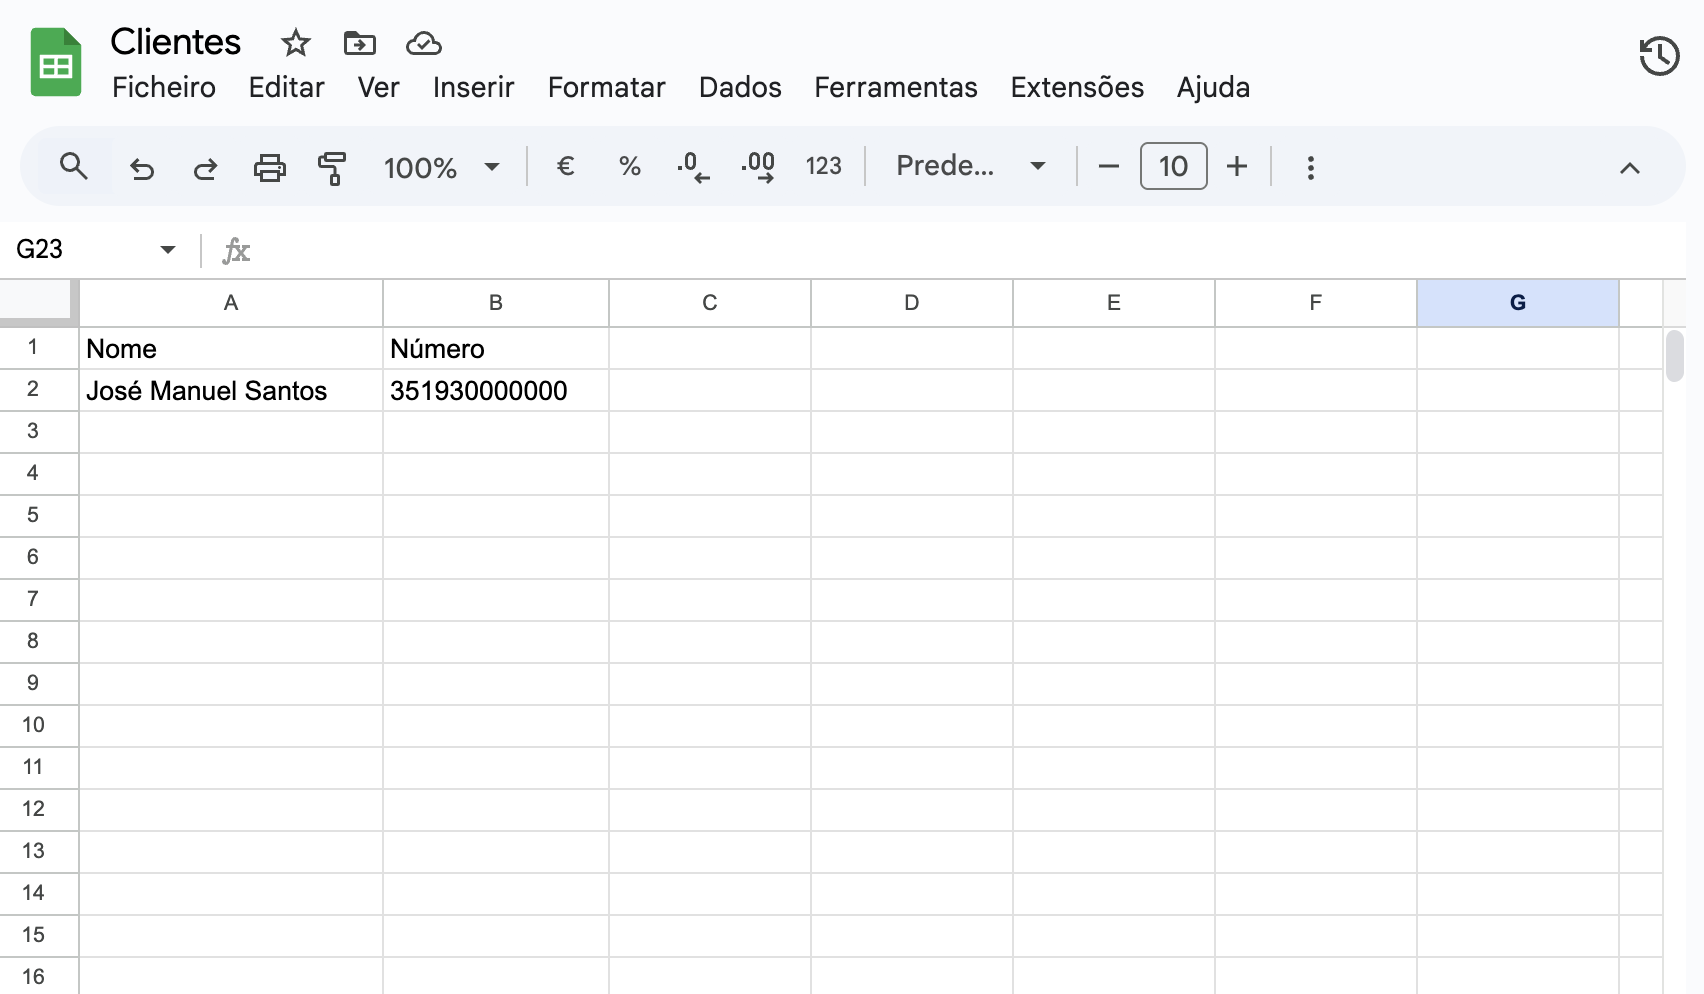Open more toolbar options via three dots
Image resolution: width=1704 pixels, height=994 pixels.
tap(1310, 167)
